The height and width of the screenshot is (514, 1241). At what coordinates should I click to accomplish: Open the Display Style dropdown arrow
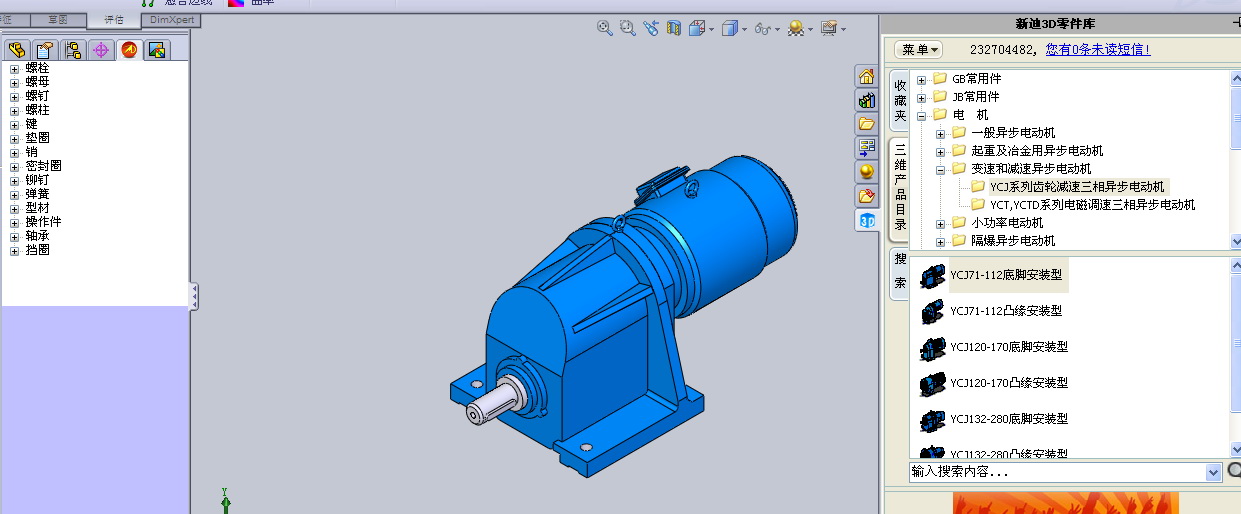point(744,30)
